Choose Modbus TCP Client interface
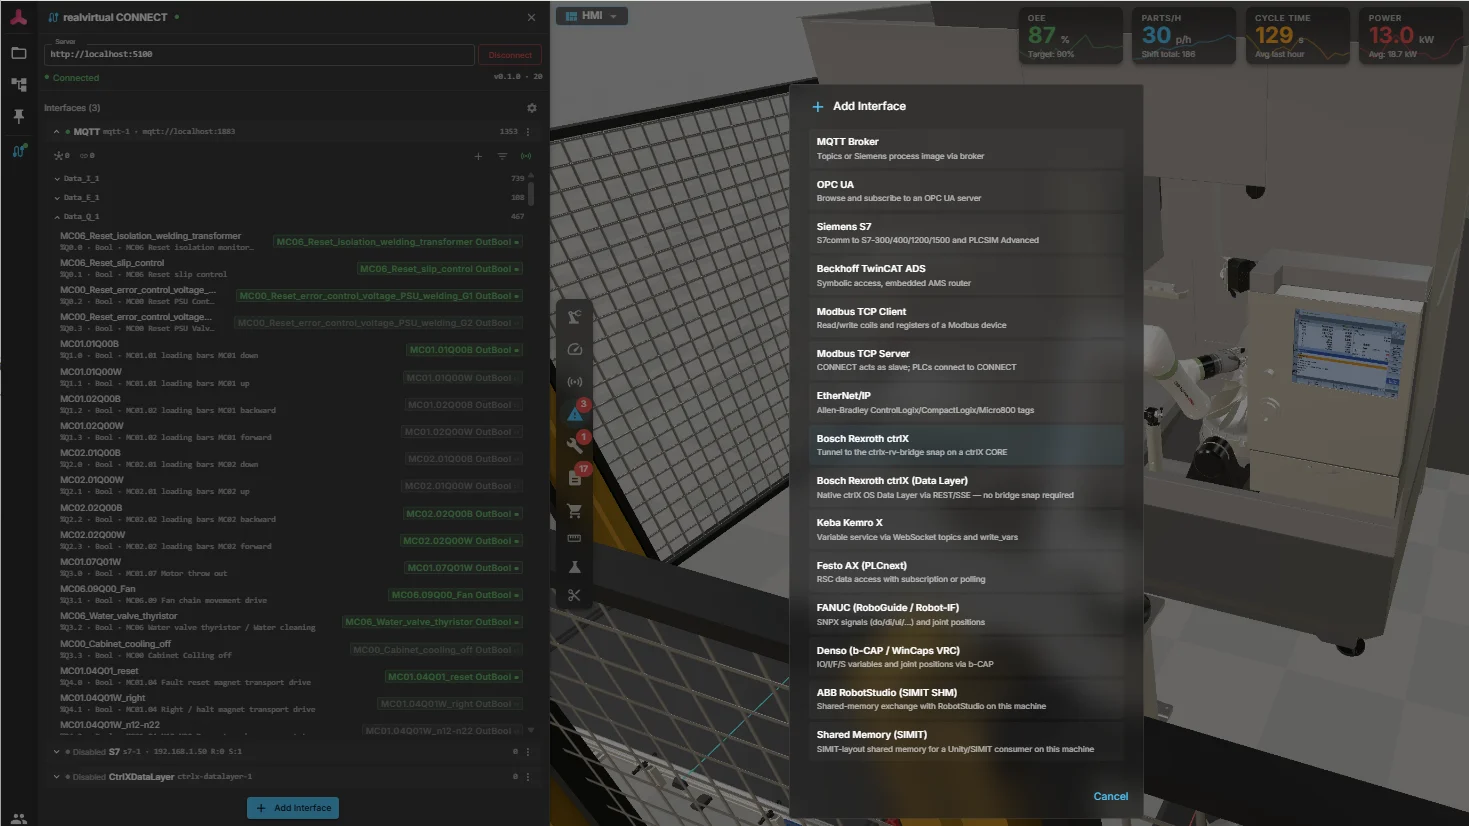 [966, 318]
